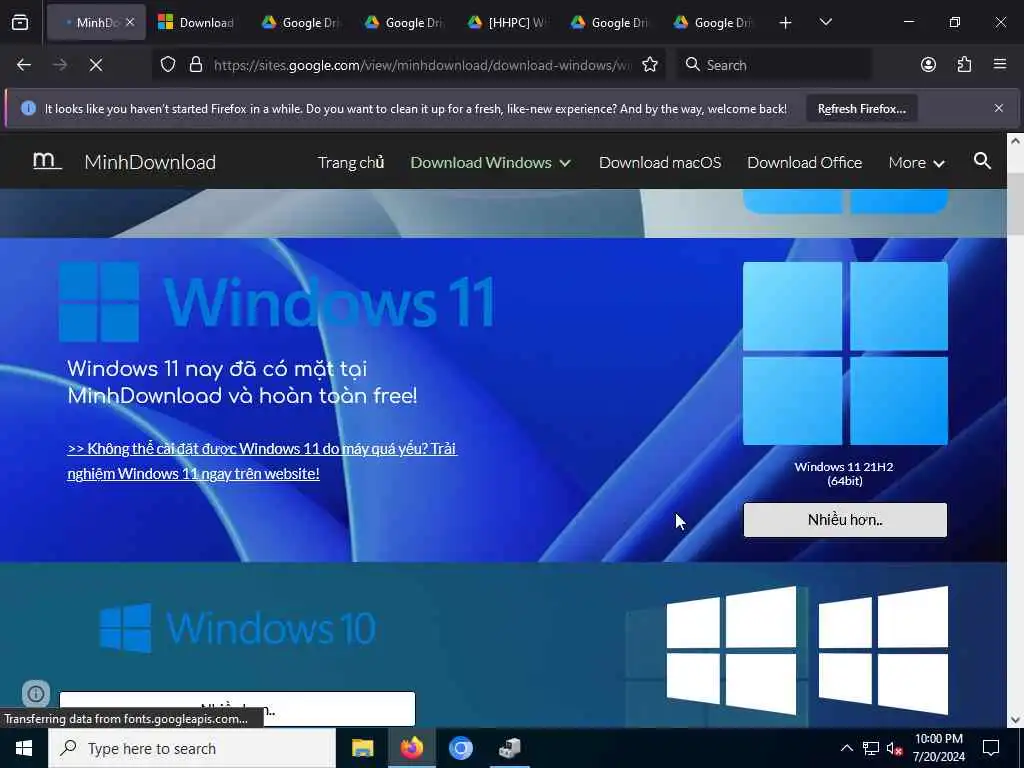Click the MinhDownload site logo
Screen dimensions: 1024x768
click(x=47, y=161)
